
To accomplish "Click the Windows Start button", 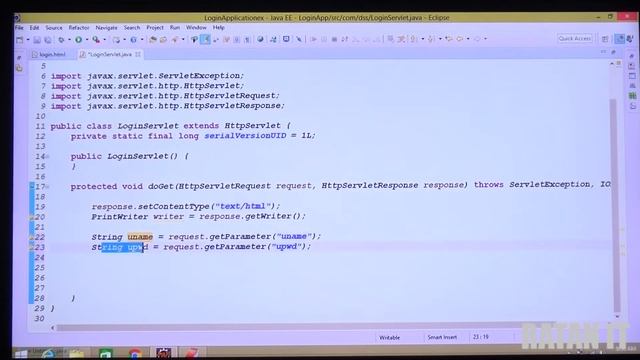I will [21, 353].
